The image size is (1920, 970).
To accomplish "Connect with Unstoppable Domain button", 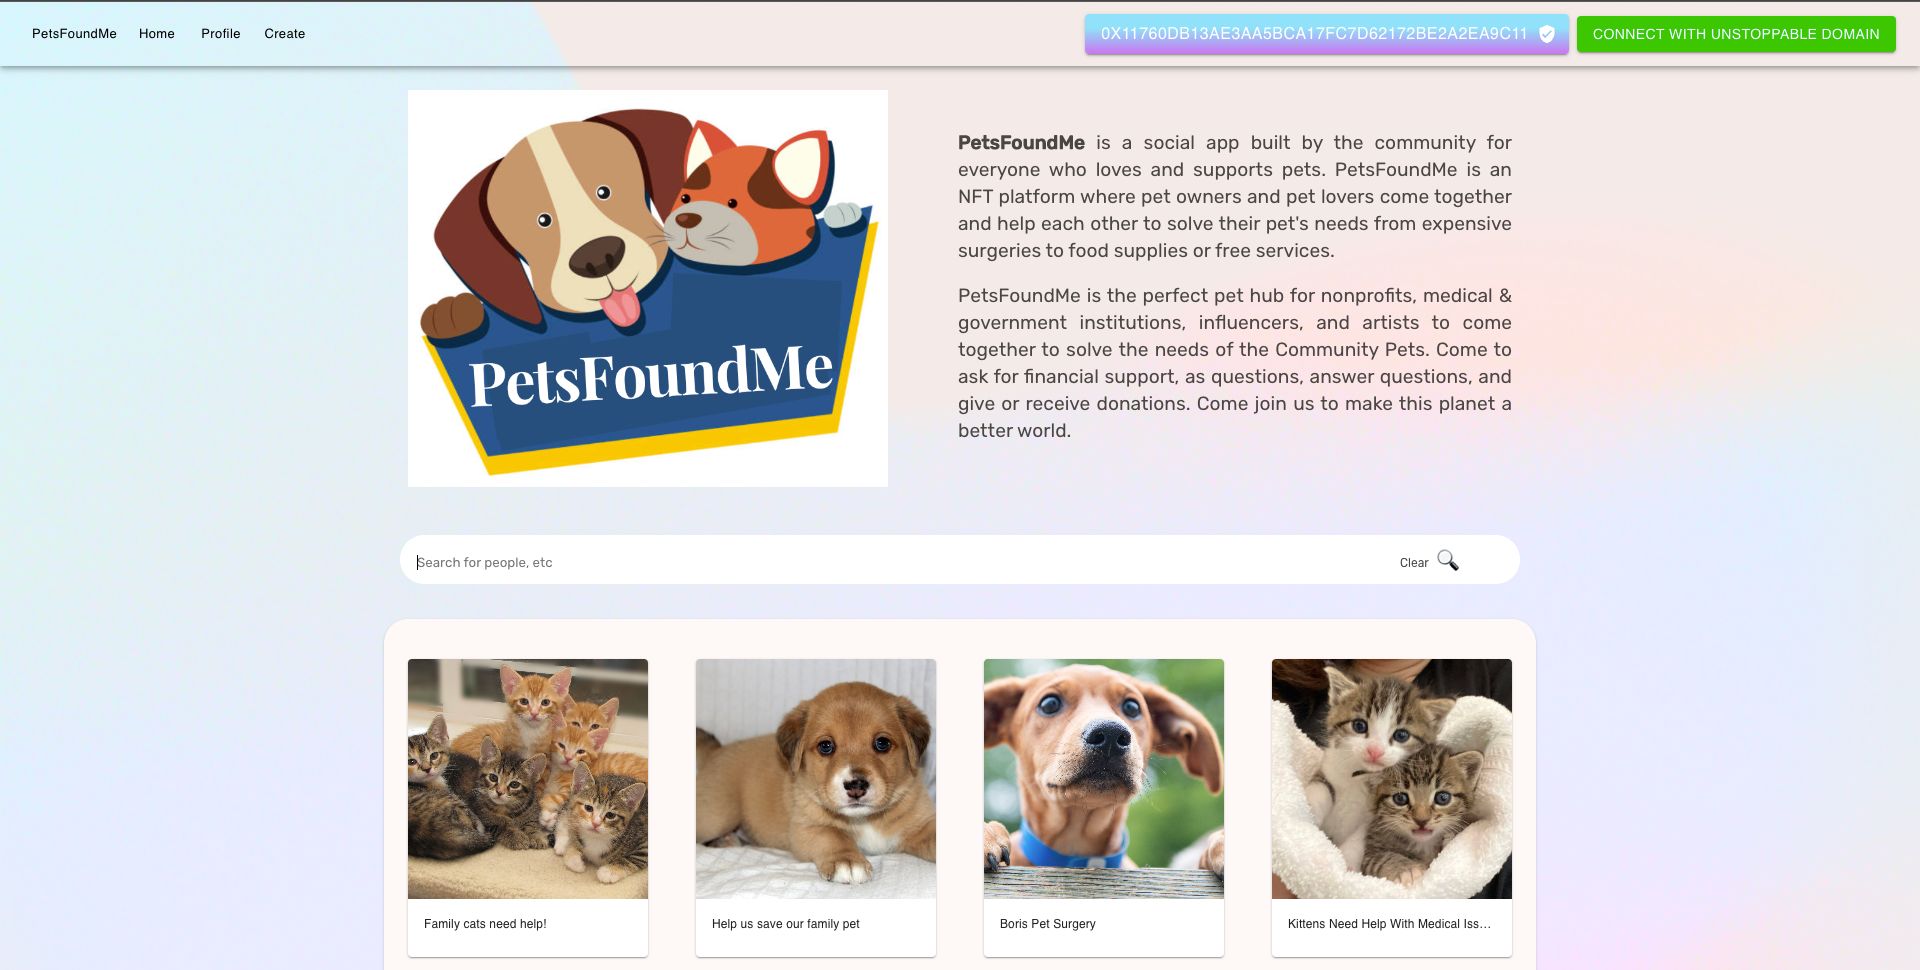I will (1736, 34).
